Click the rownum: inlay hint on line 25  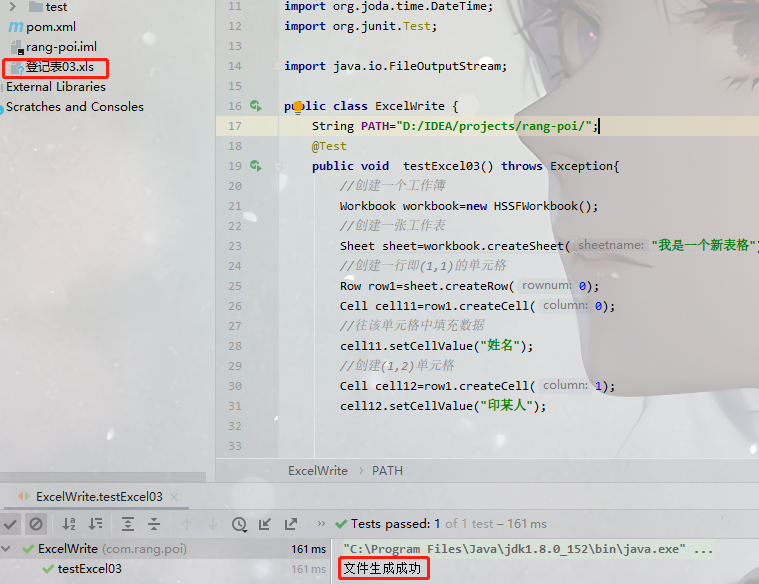[547, 286]
